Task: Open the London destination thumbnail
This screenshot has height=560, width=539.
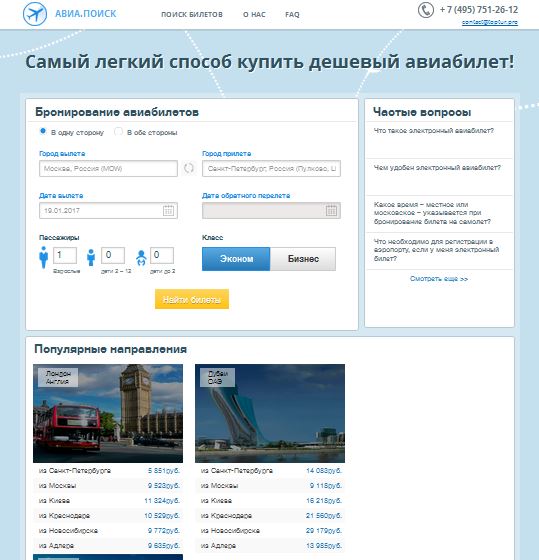Action: (108, 413)
